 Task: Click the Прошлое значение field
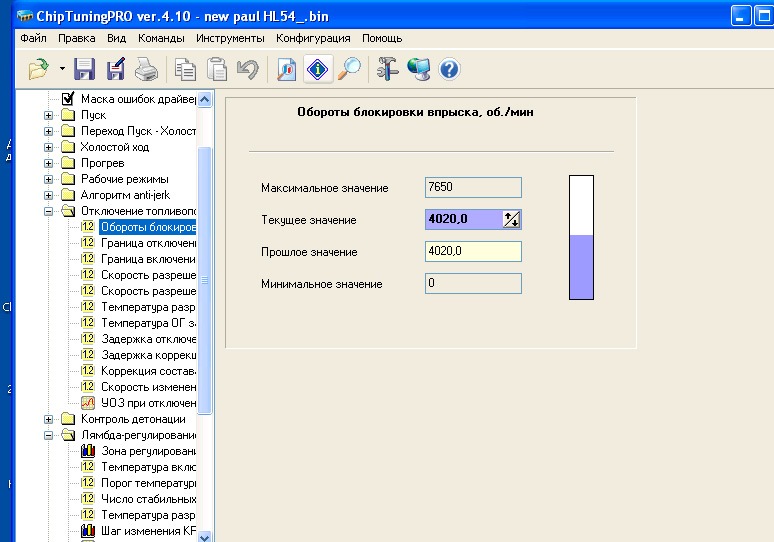[x=473, y=251]
